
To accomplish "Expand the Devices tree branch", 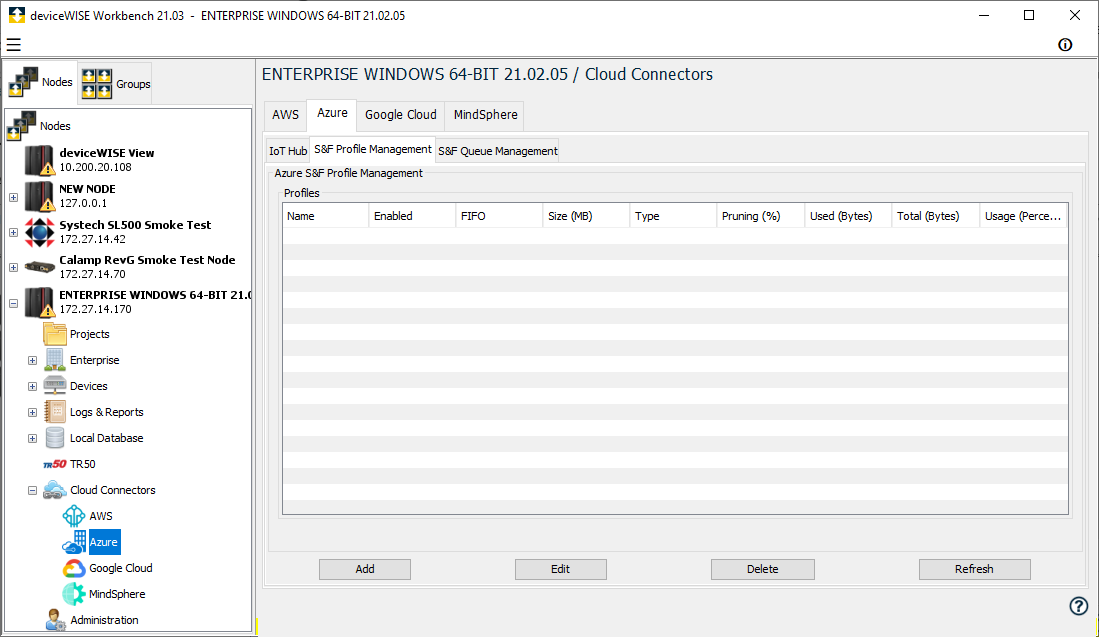I will (x=32, y=386).
